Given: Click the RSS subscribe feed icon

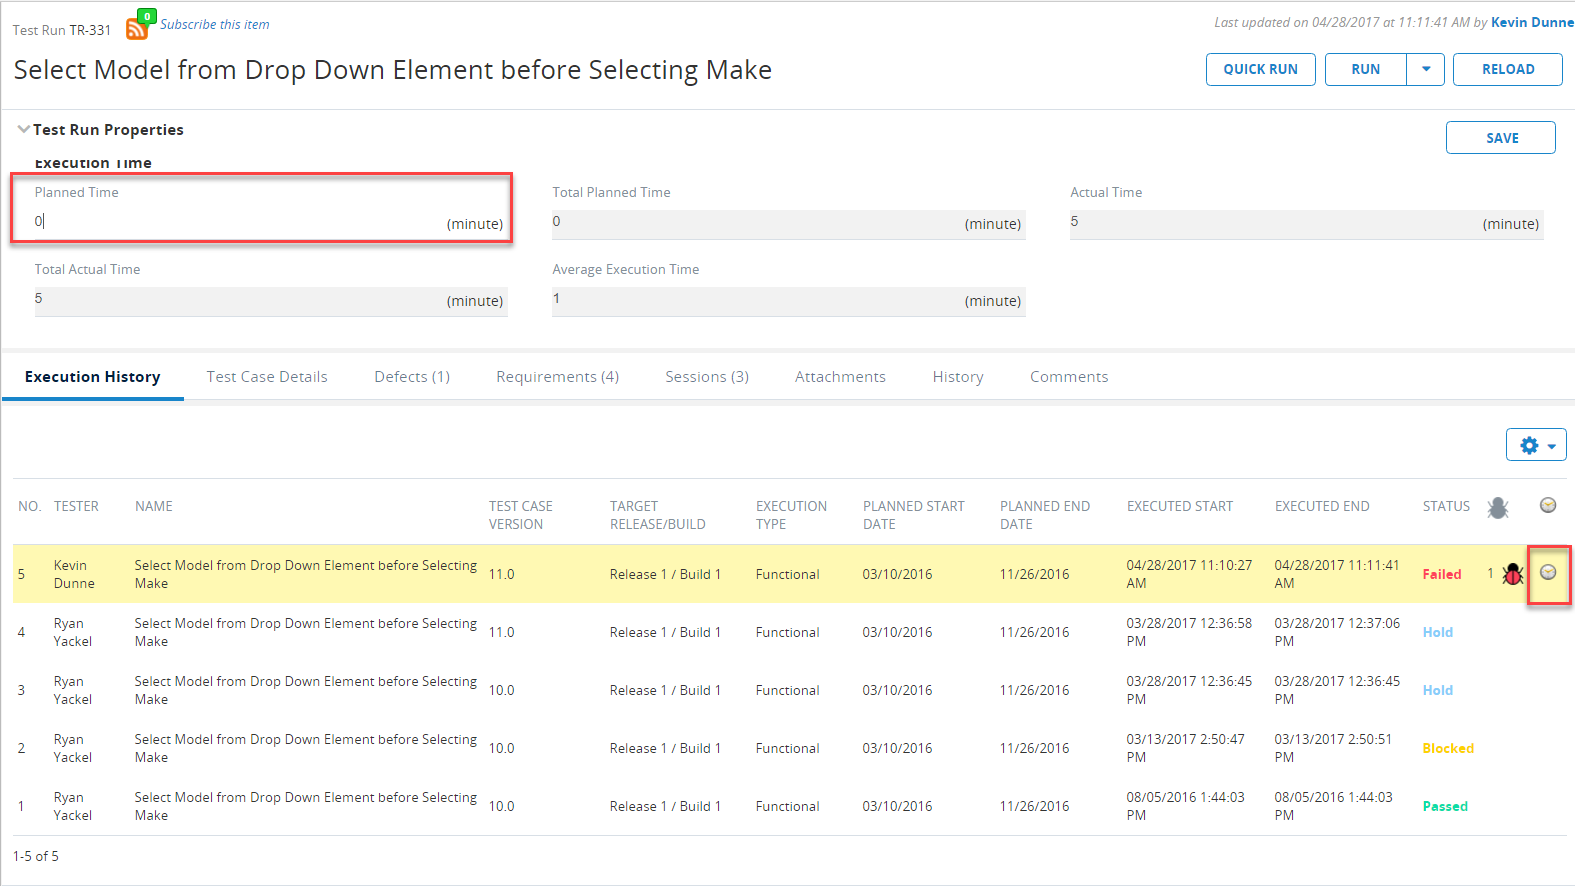Looking at the screenshot, I should [x=137, y=28].
